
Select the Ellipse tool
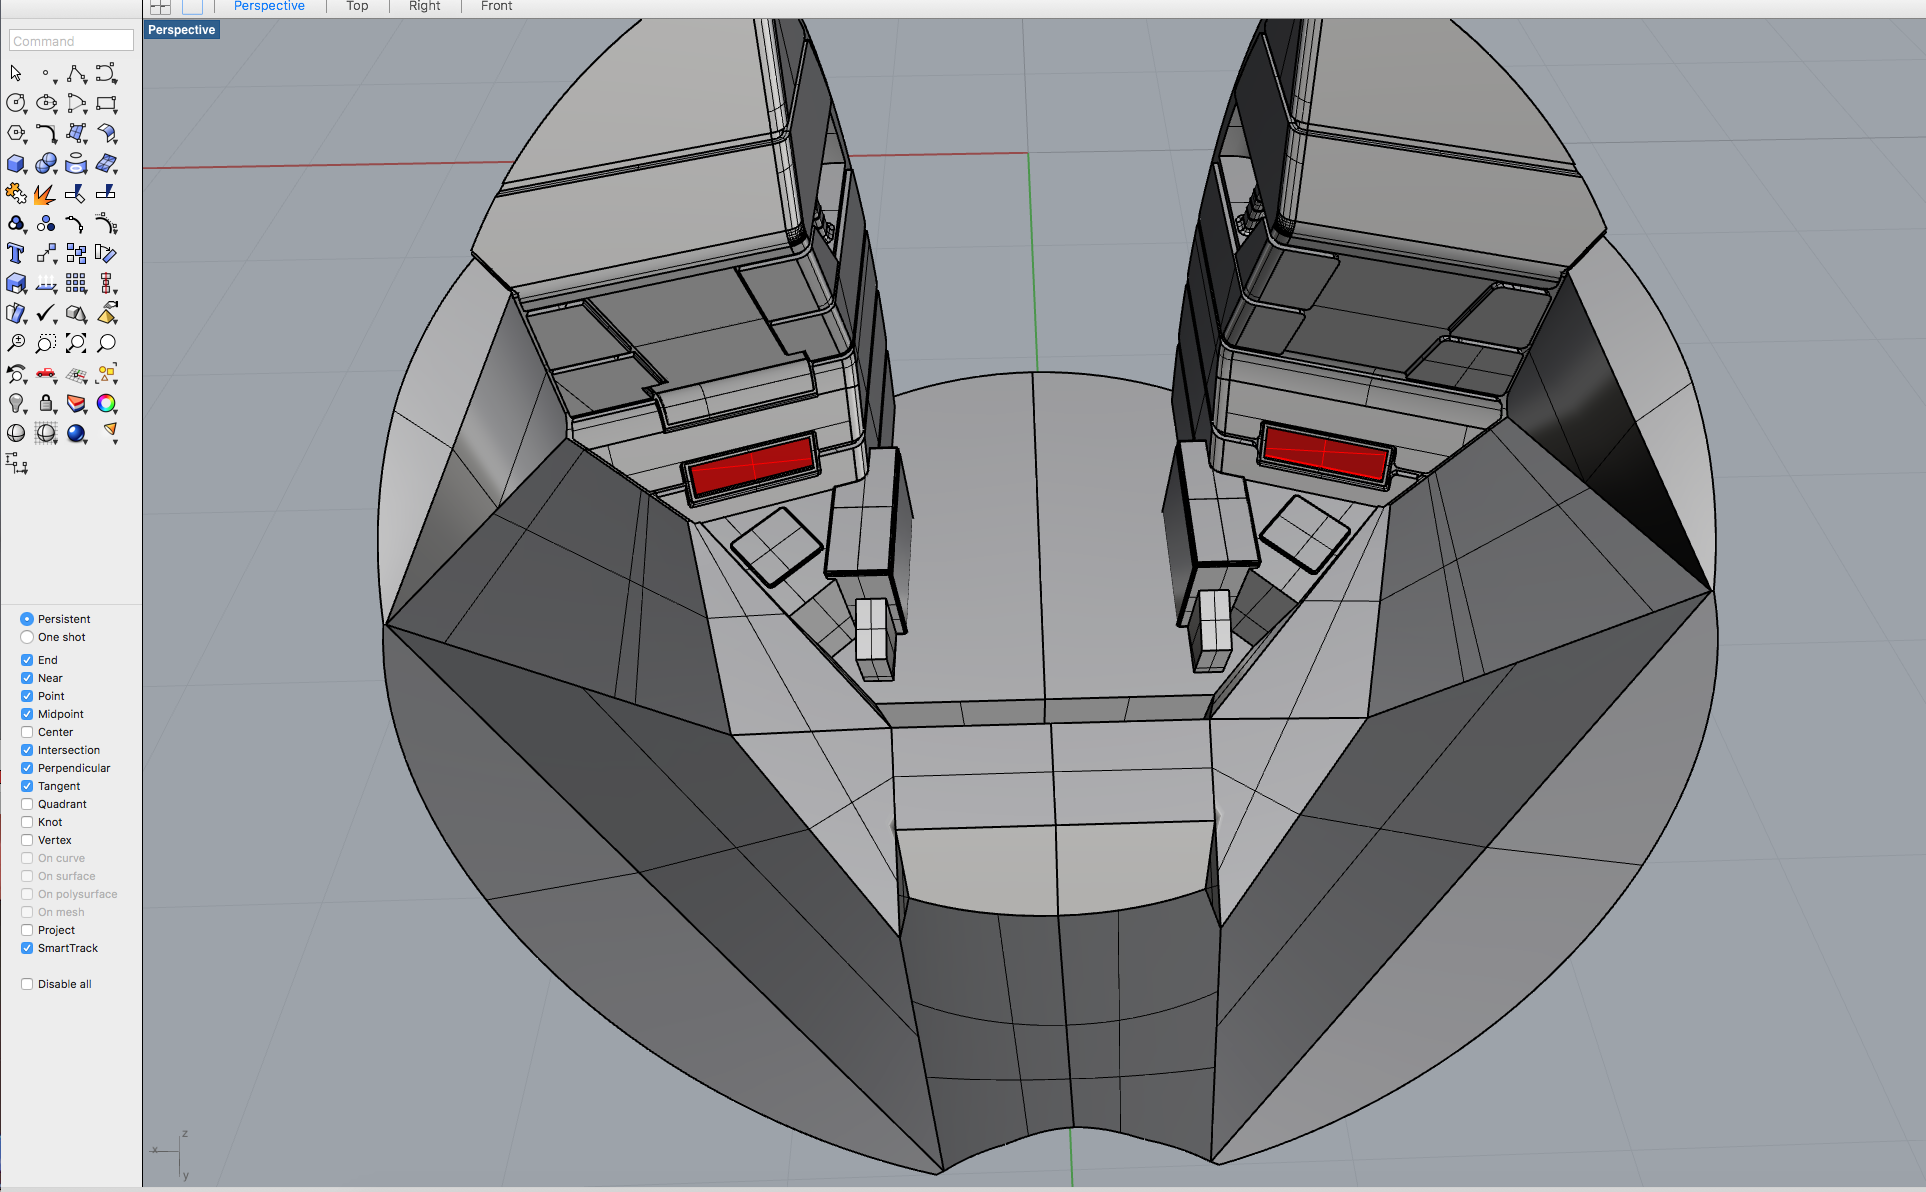pos(46,103)
